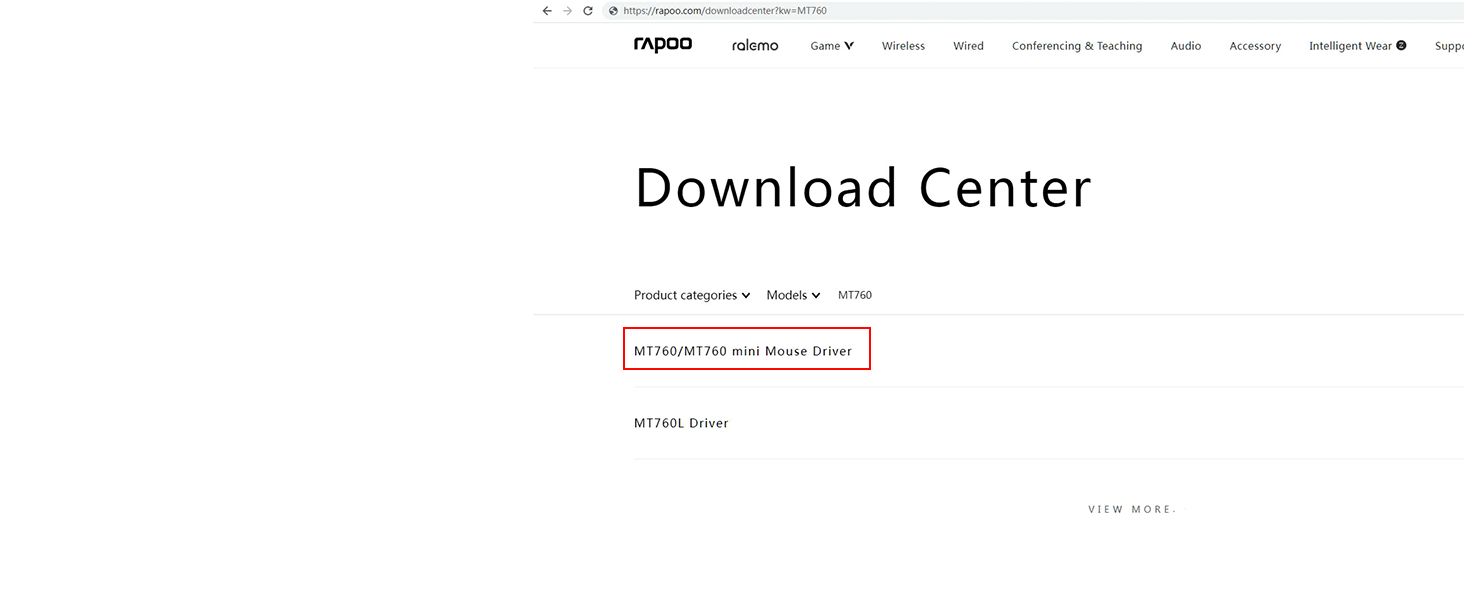Open the Audio menu item
This screenshot has width=1464, height=600.
(x=1186, y=46)
